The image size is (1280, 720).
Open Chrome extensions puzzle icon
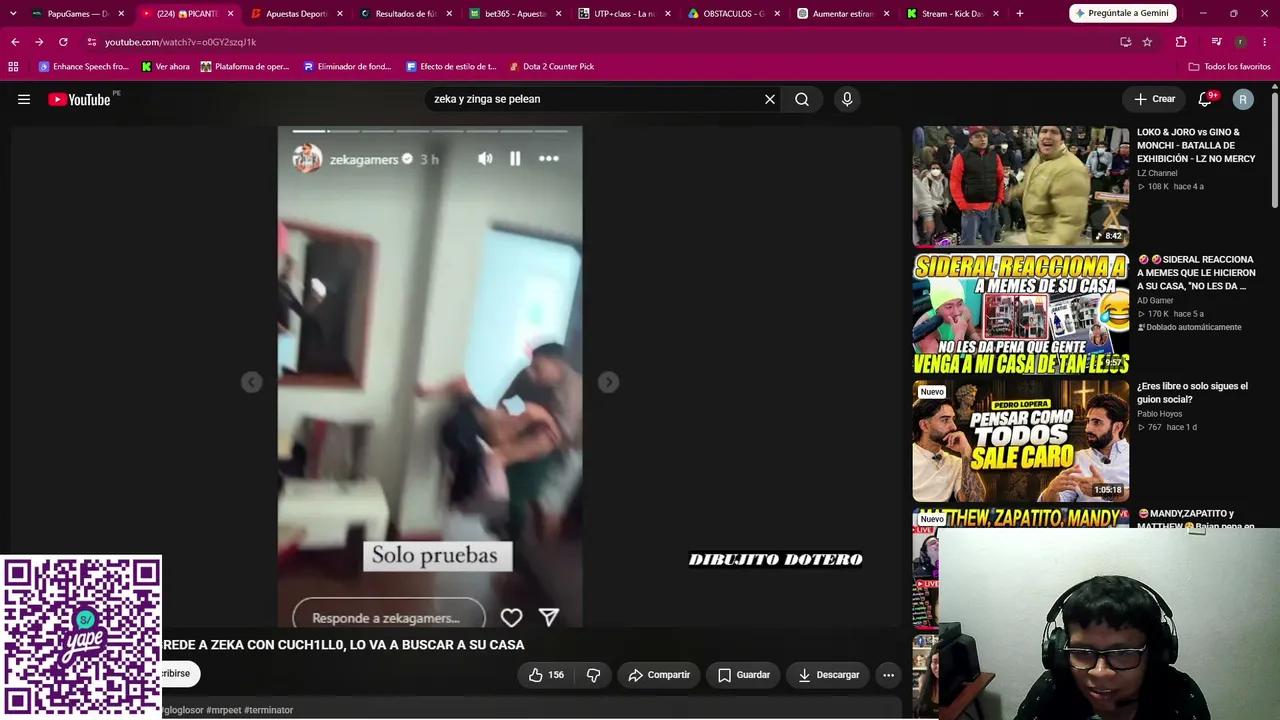tap(1181, 42)
